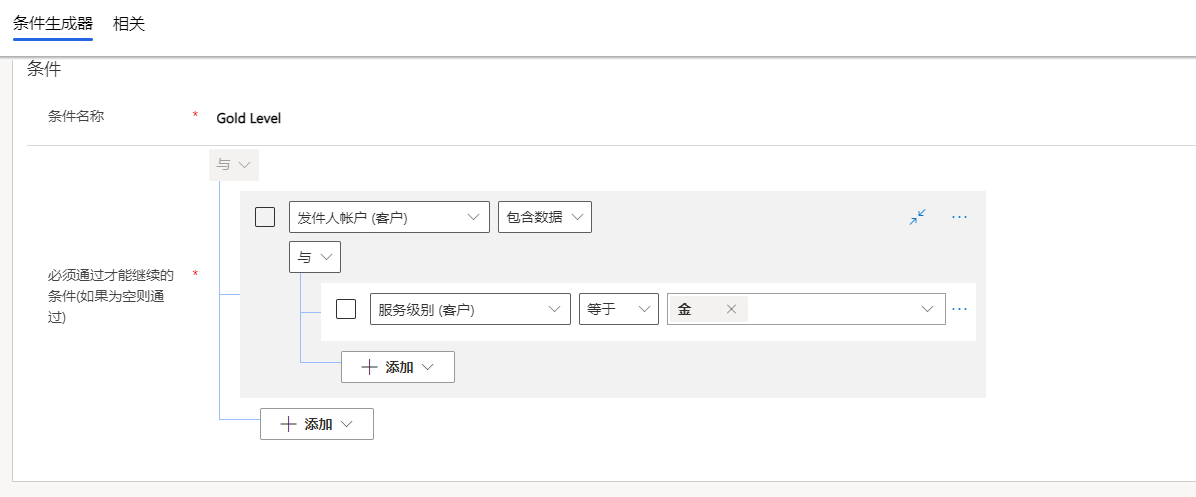The width and height of the screenshot is (1196, 497).
Task: Click the 条件 section heading
Action: pos(43,69)
